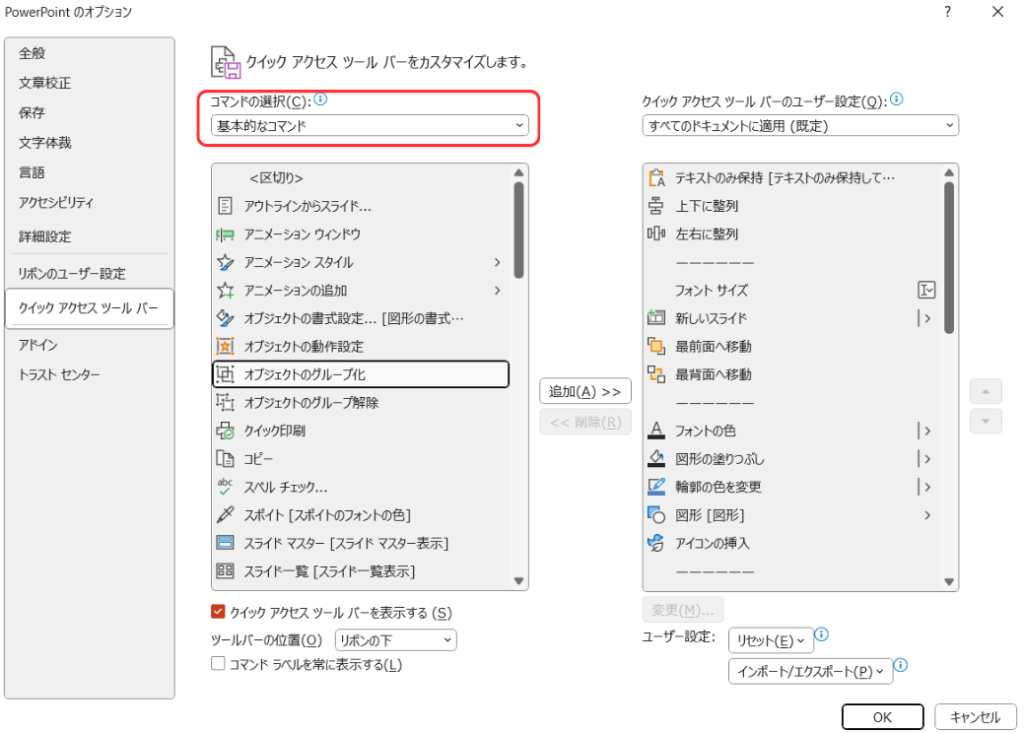
Task: Select the 輪郭の色を変更 icon
Action: pyautogui.click(x=656, y=487)
